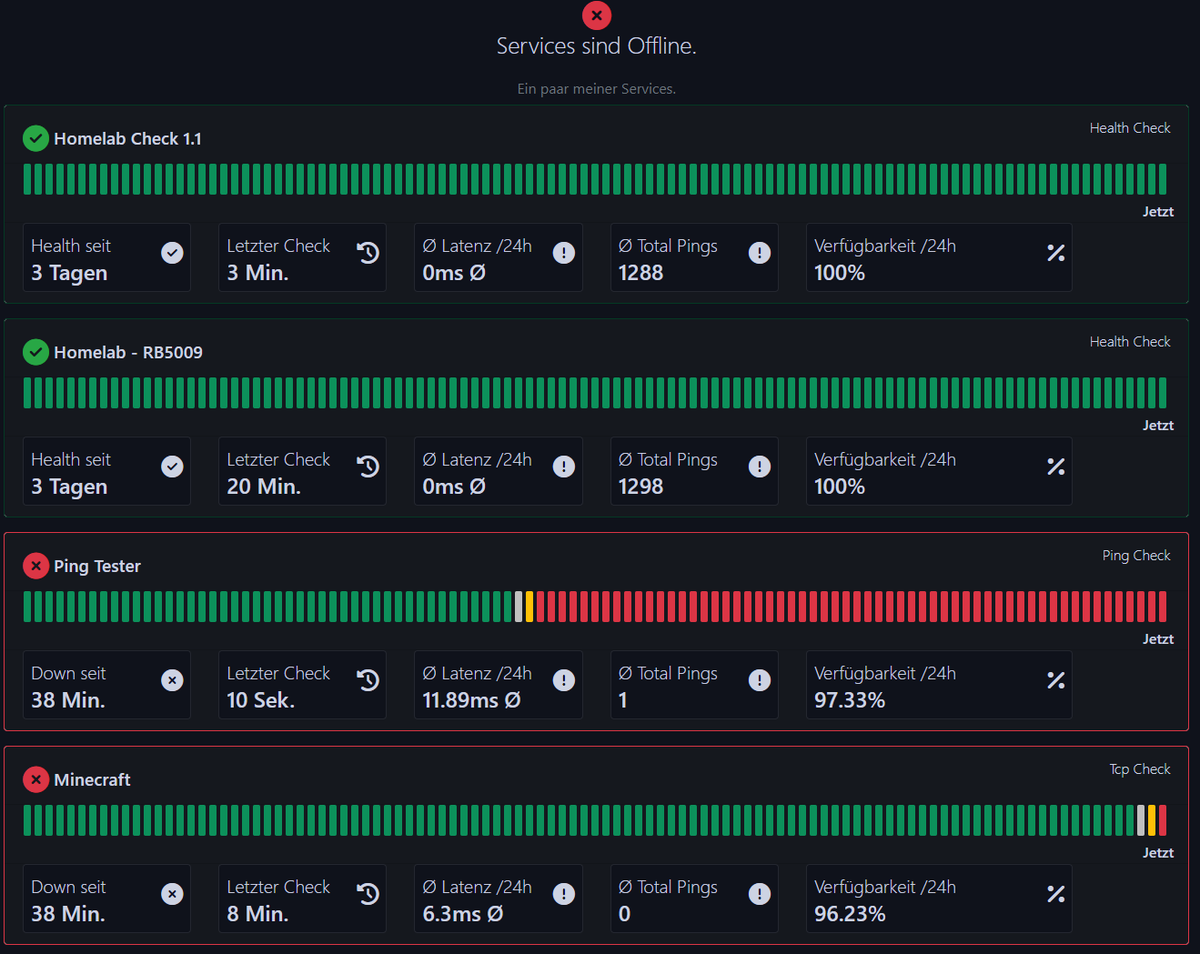
Task: Click the yellow bar in Minecraft timeline
Action: pos(1152,820)
